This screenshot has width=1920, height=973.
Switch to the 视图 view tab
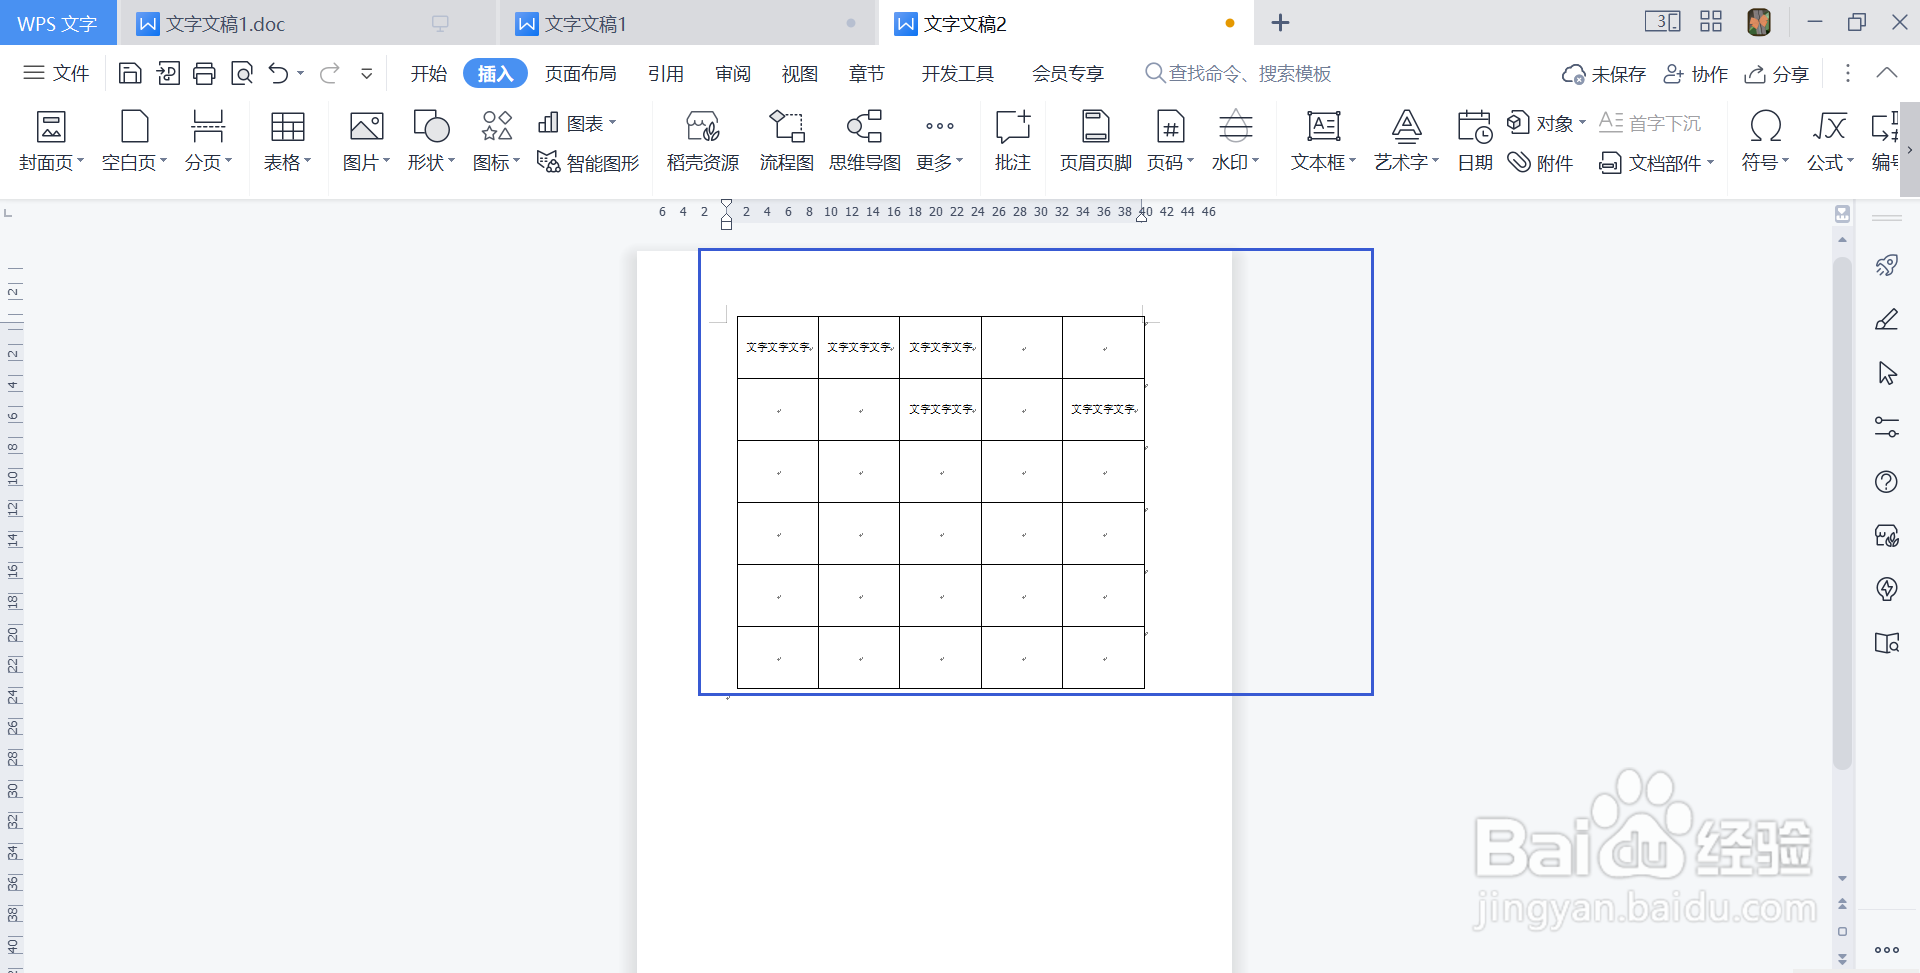800,73
